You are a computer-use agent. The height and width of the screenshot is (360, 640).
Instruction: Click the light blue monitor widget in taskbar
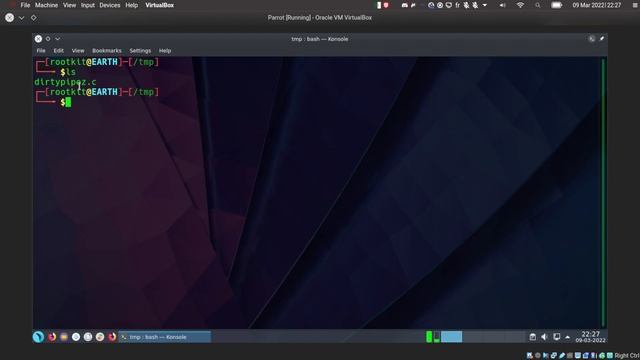click(x=451, y=337)
